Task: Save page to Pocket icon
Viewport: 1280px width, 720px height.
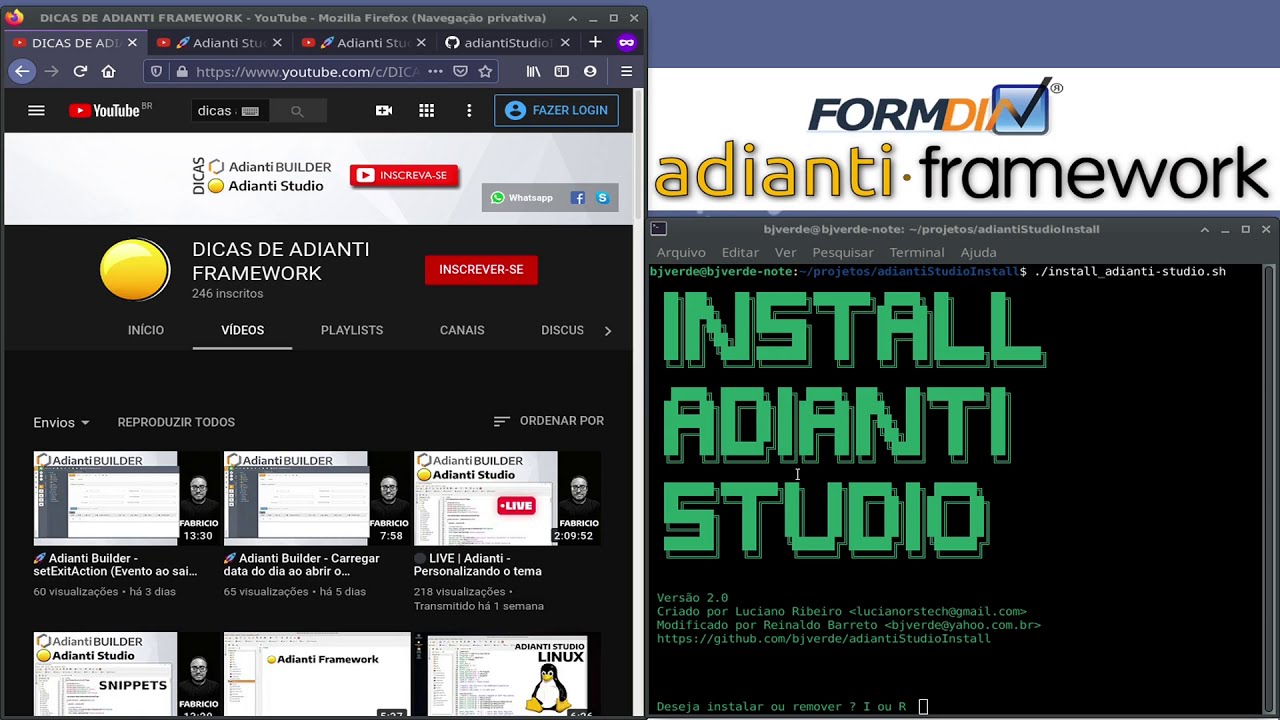Action: point(460,71)
